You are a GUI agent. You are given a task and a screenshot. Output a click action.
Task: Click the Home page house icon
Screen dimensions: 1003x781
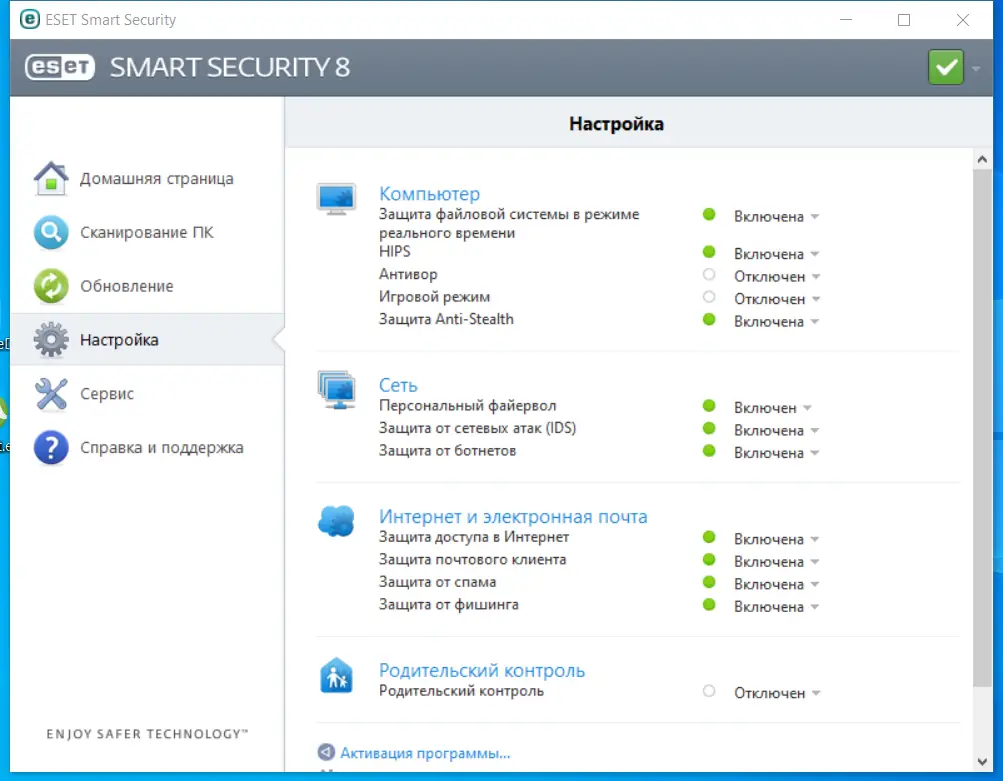coord(50,179)
